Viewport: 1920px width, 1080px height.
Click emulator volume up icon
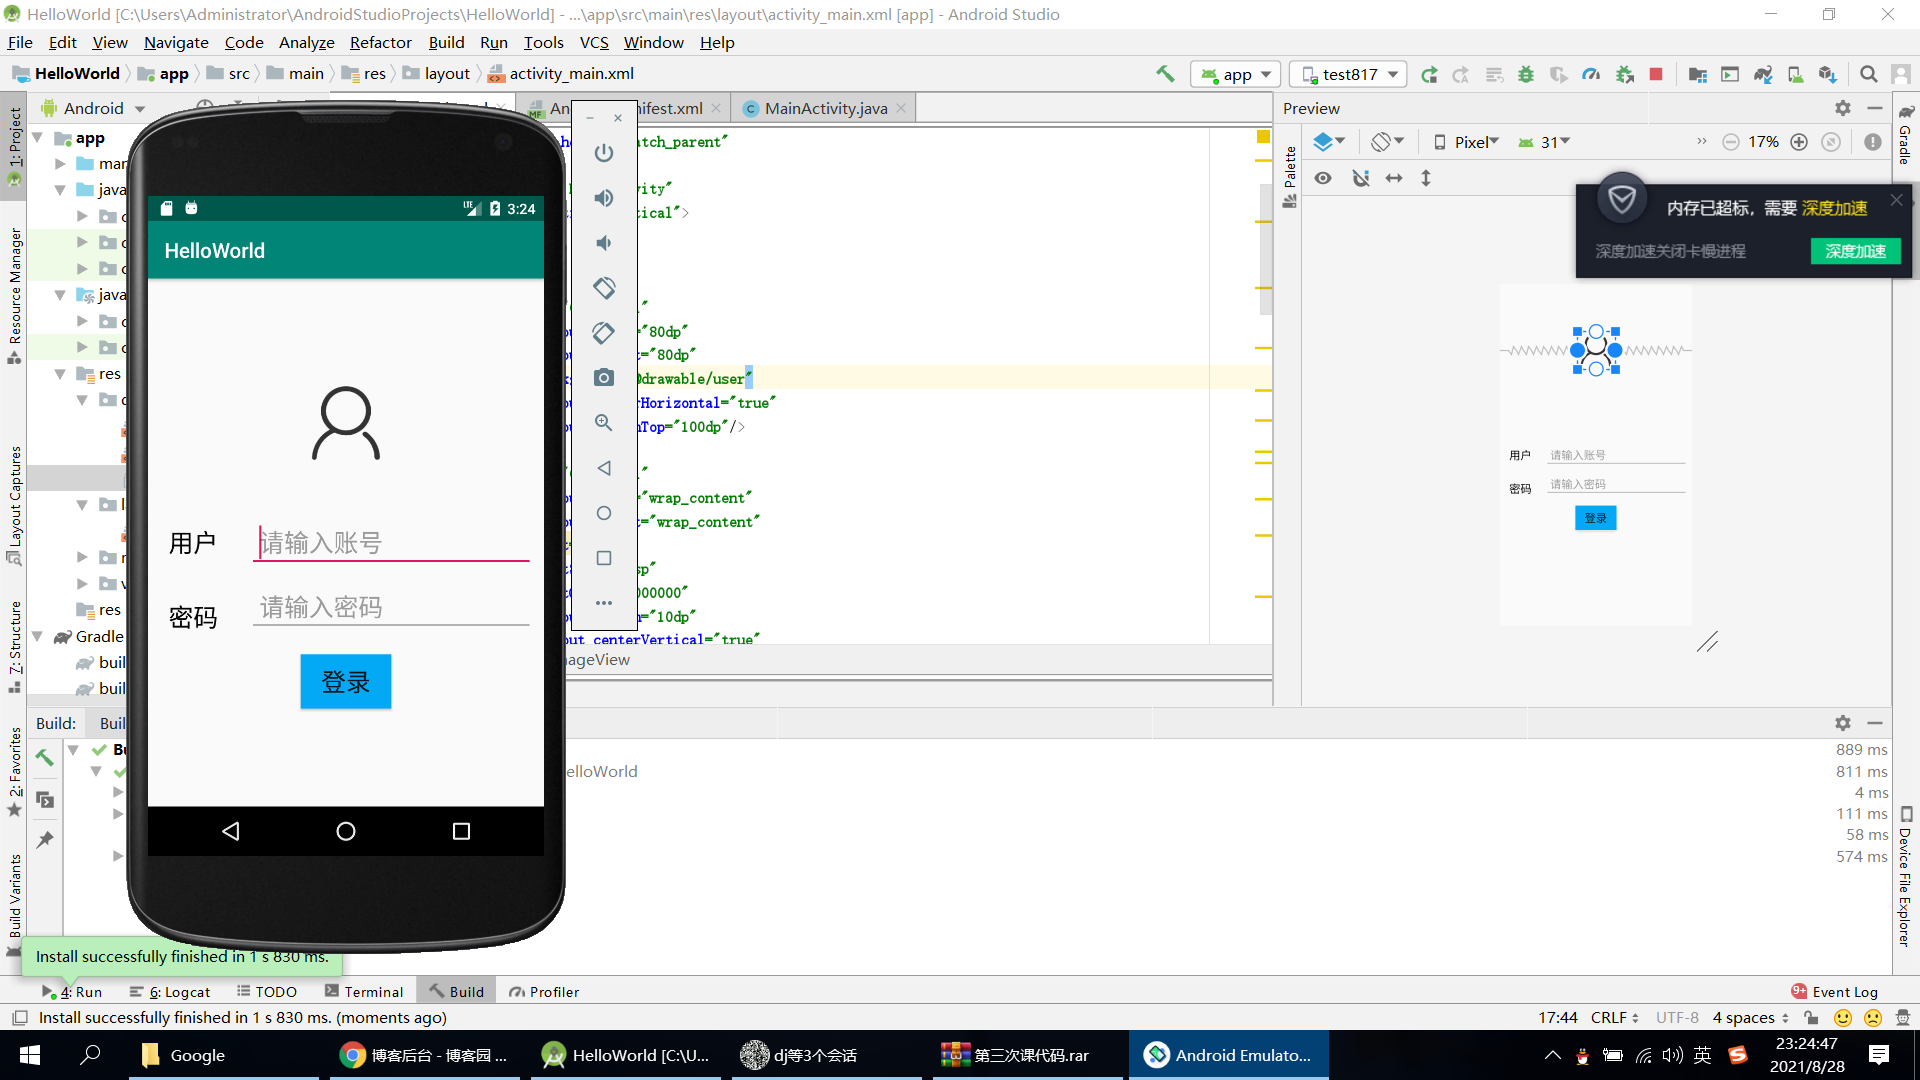pyautogui.click(x=603, y=198)
